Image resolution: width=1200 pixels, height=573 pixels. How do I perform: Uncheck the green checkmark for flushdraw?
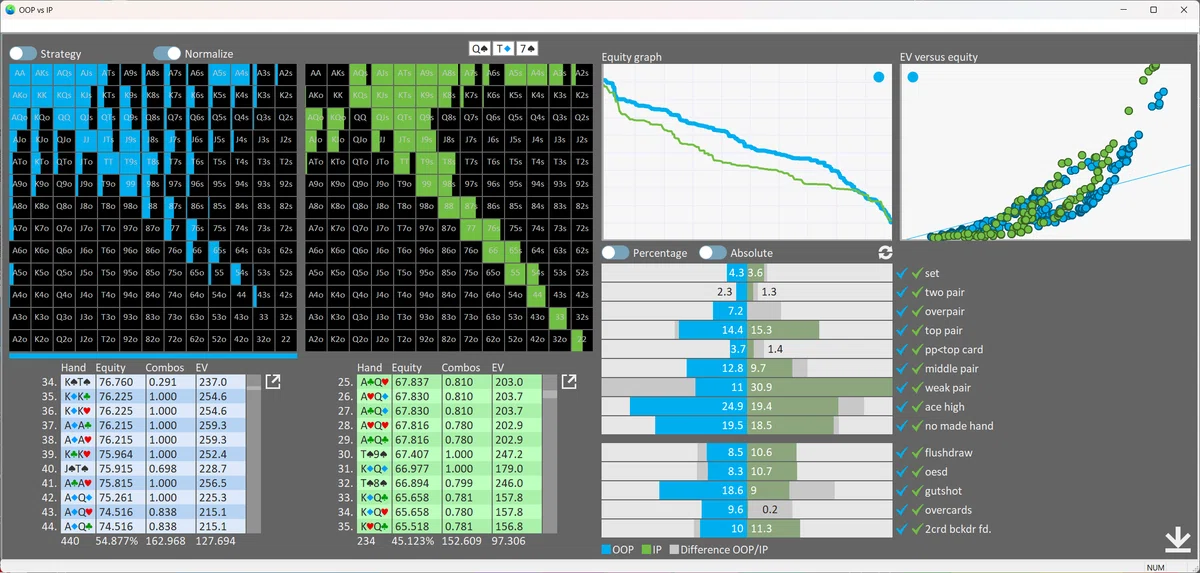click(x=917, y=453)
